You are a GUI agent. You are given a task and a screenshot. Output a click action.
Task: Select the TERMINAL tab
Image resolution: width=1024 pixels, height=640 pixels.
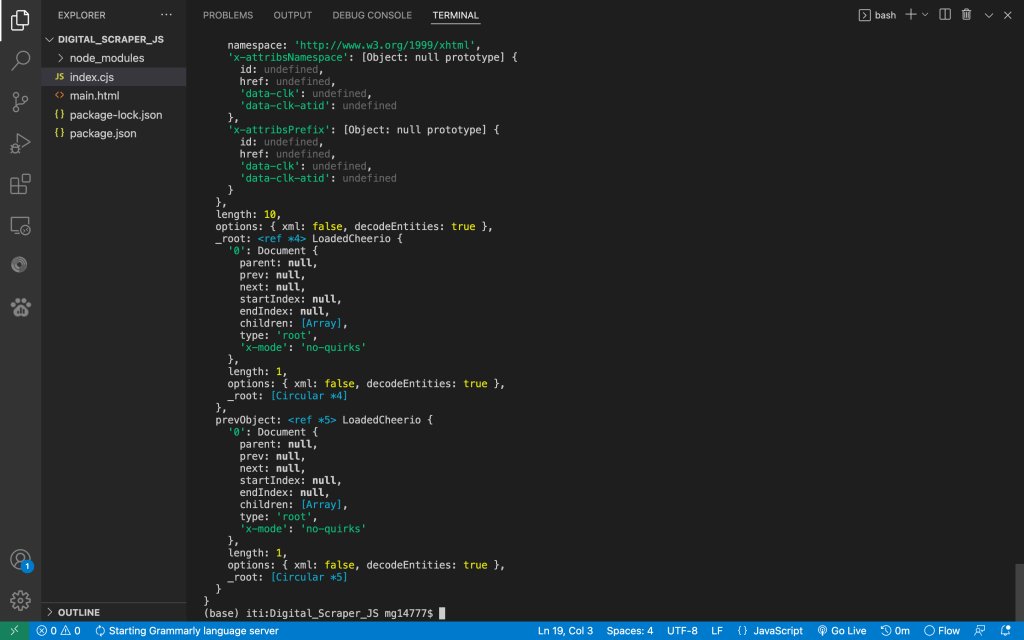click(456, 15)
